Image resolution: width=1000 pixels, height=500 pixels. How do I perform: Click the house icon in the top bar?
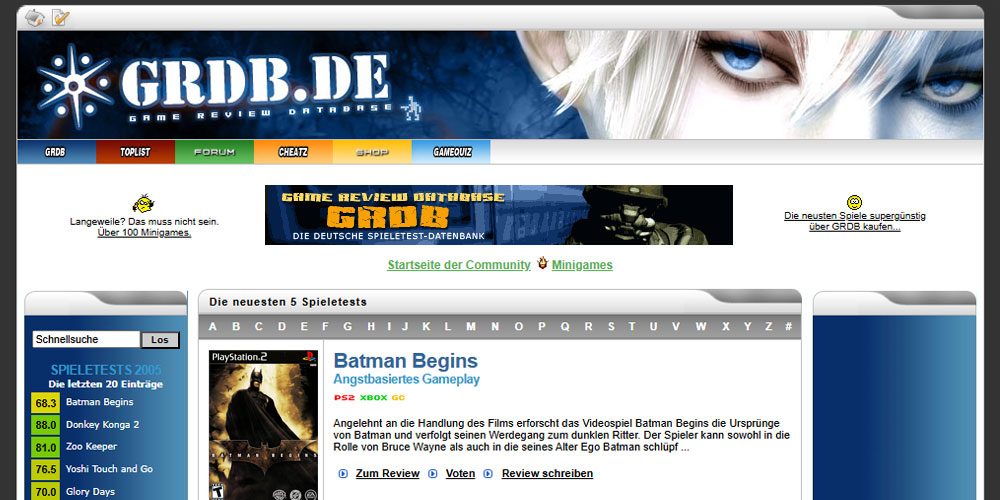click(34, 18)
